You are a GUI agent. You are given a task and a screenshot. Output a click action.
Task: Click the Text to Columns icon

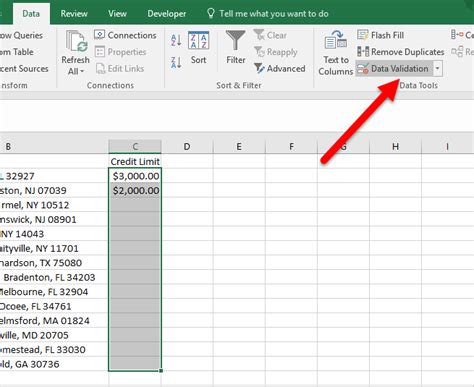click(336, 53)
